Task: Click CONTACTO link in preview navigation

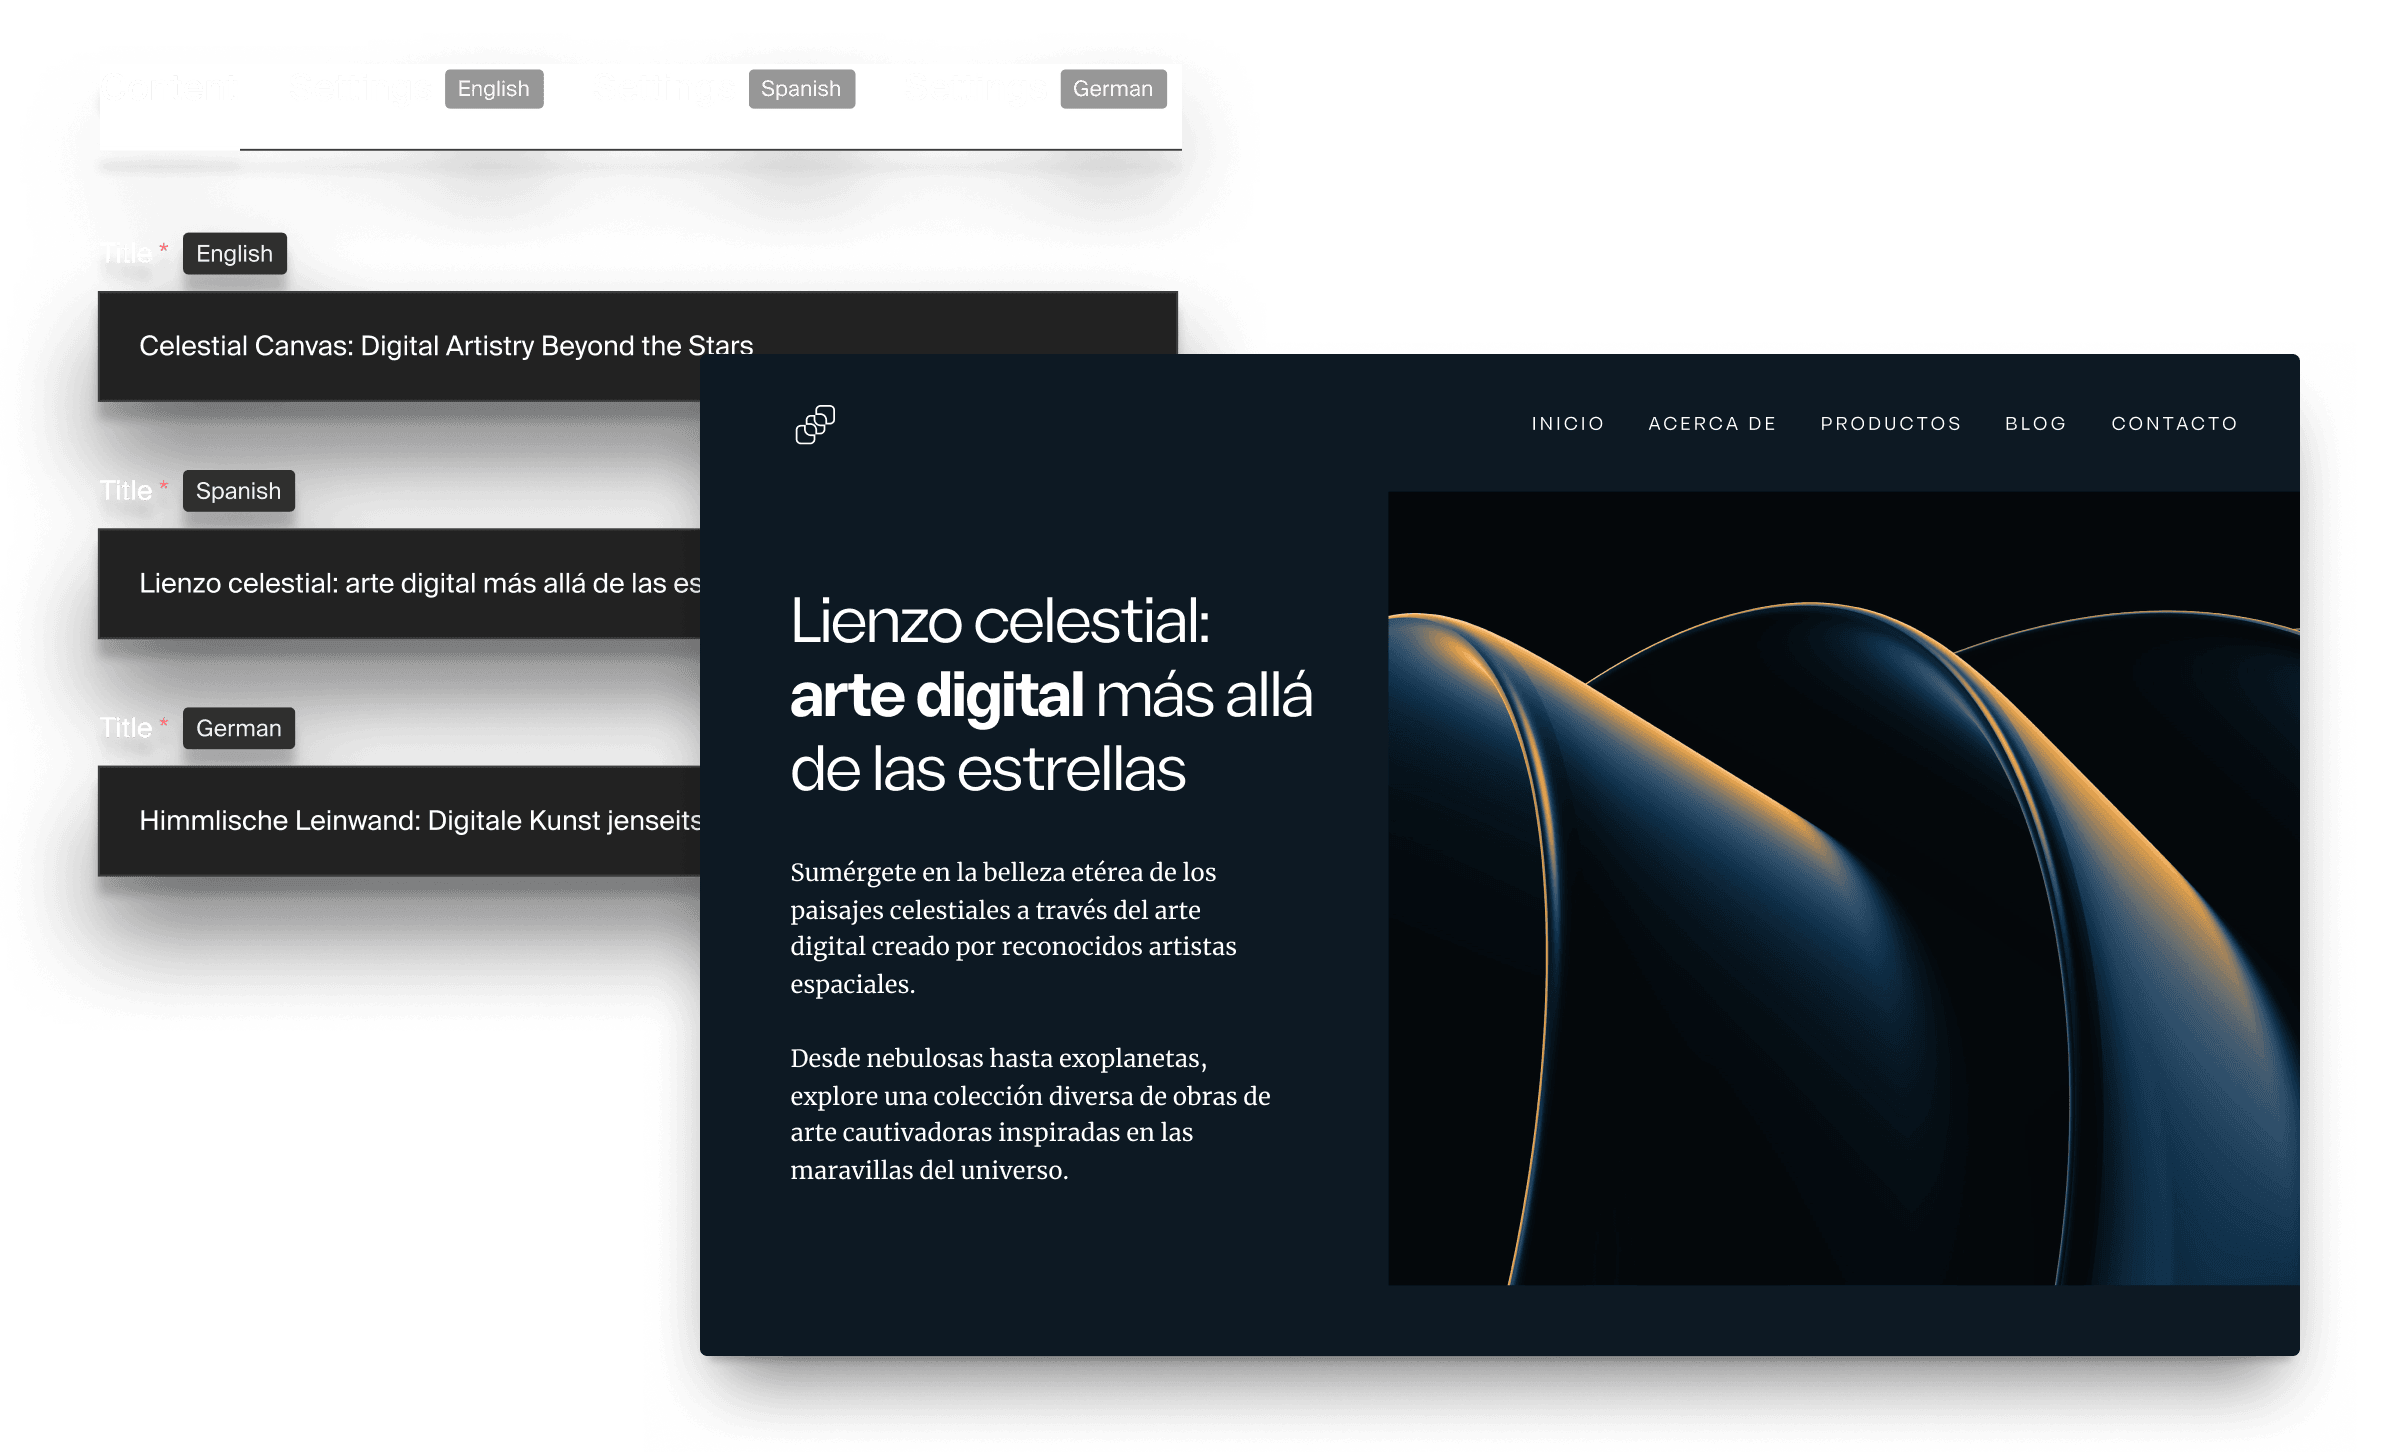Action: [x=2175, y=423]
